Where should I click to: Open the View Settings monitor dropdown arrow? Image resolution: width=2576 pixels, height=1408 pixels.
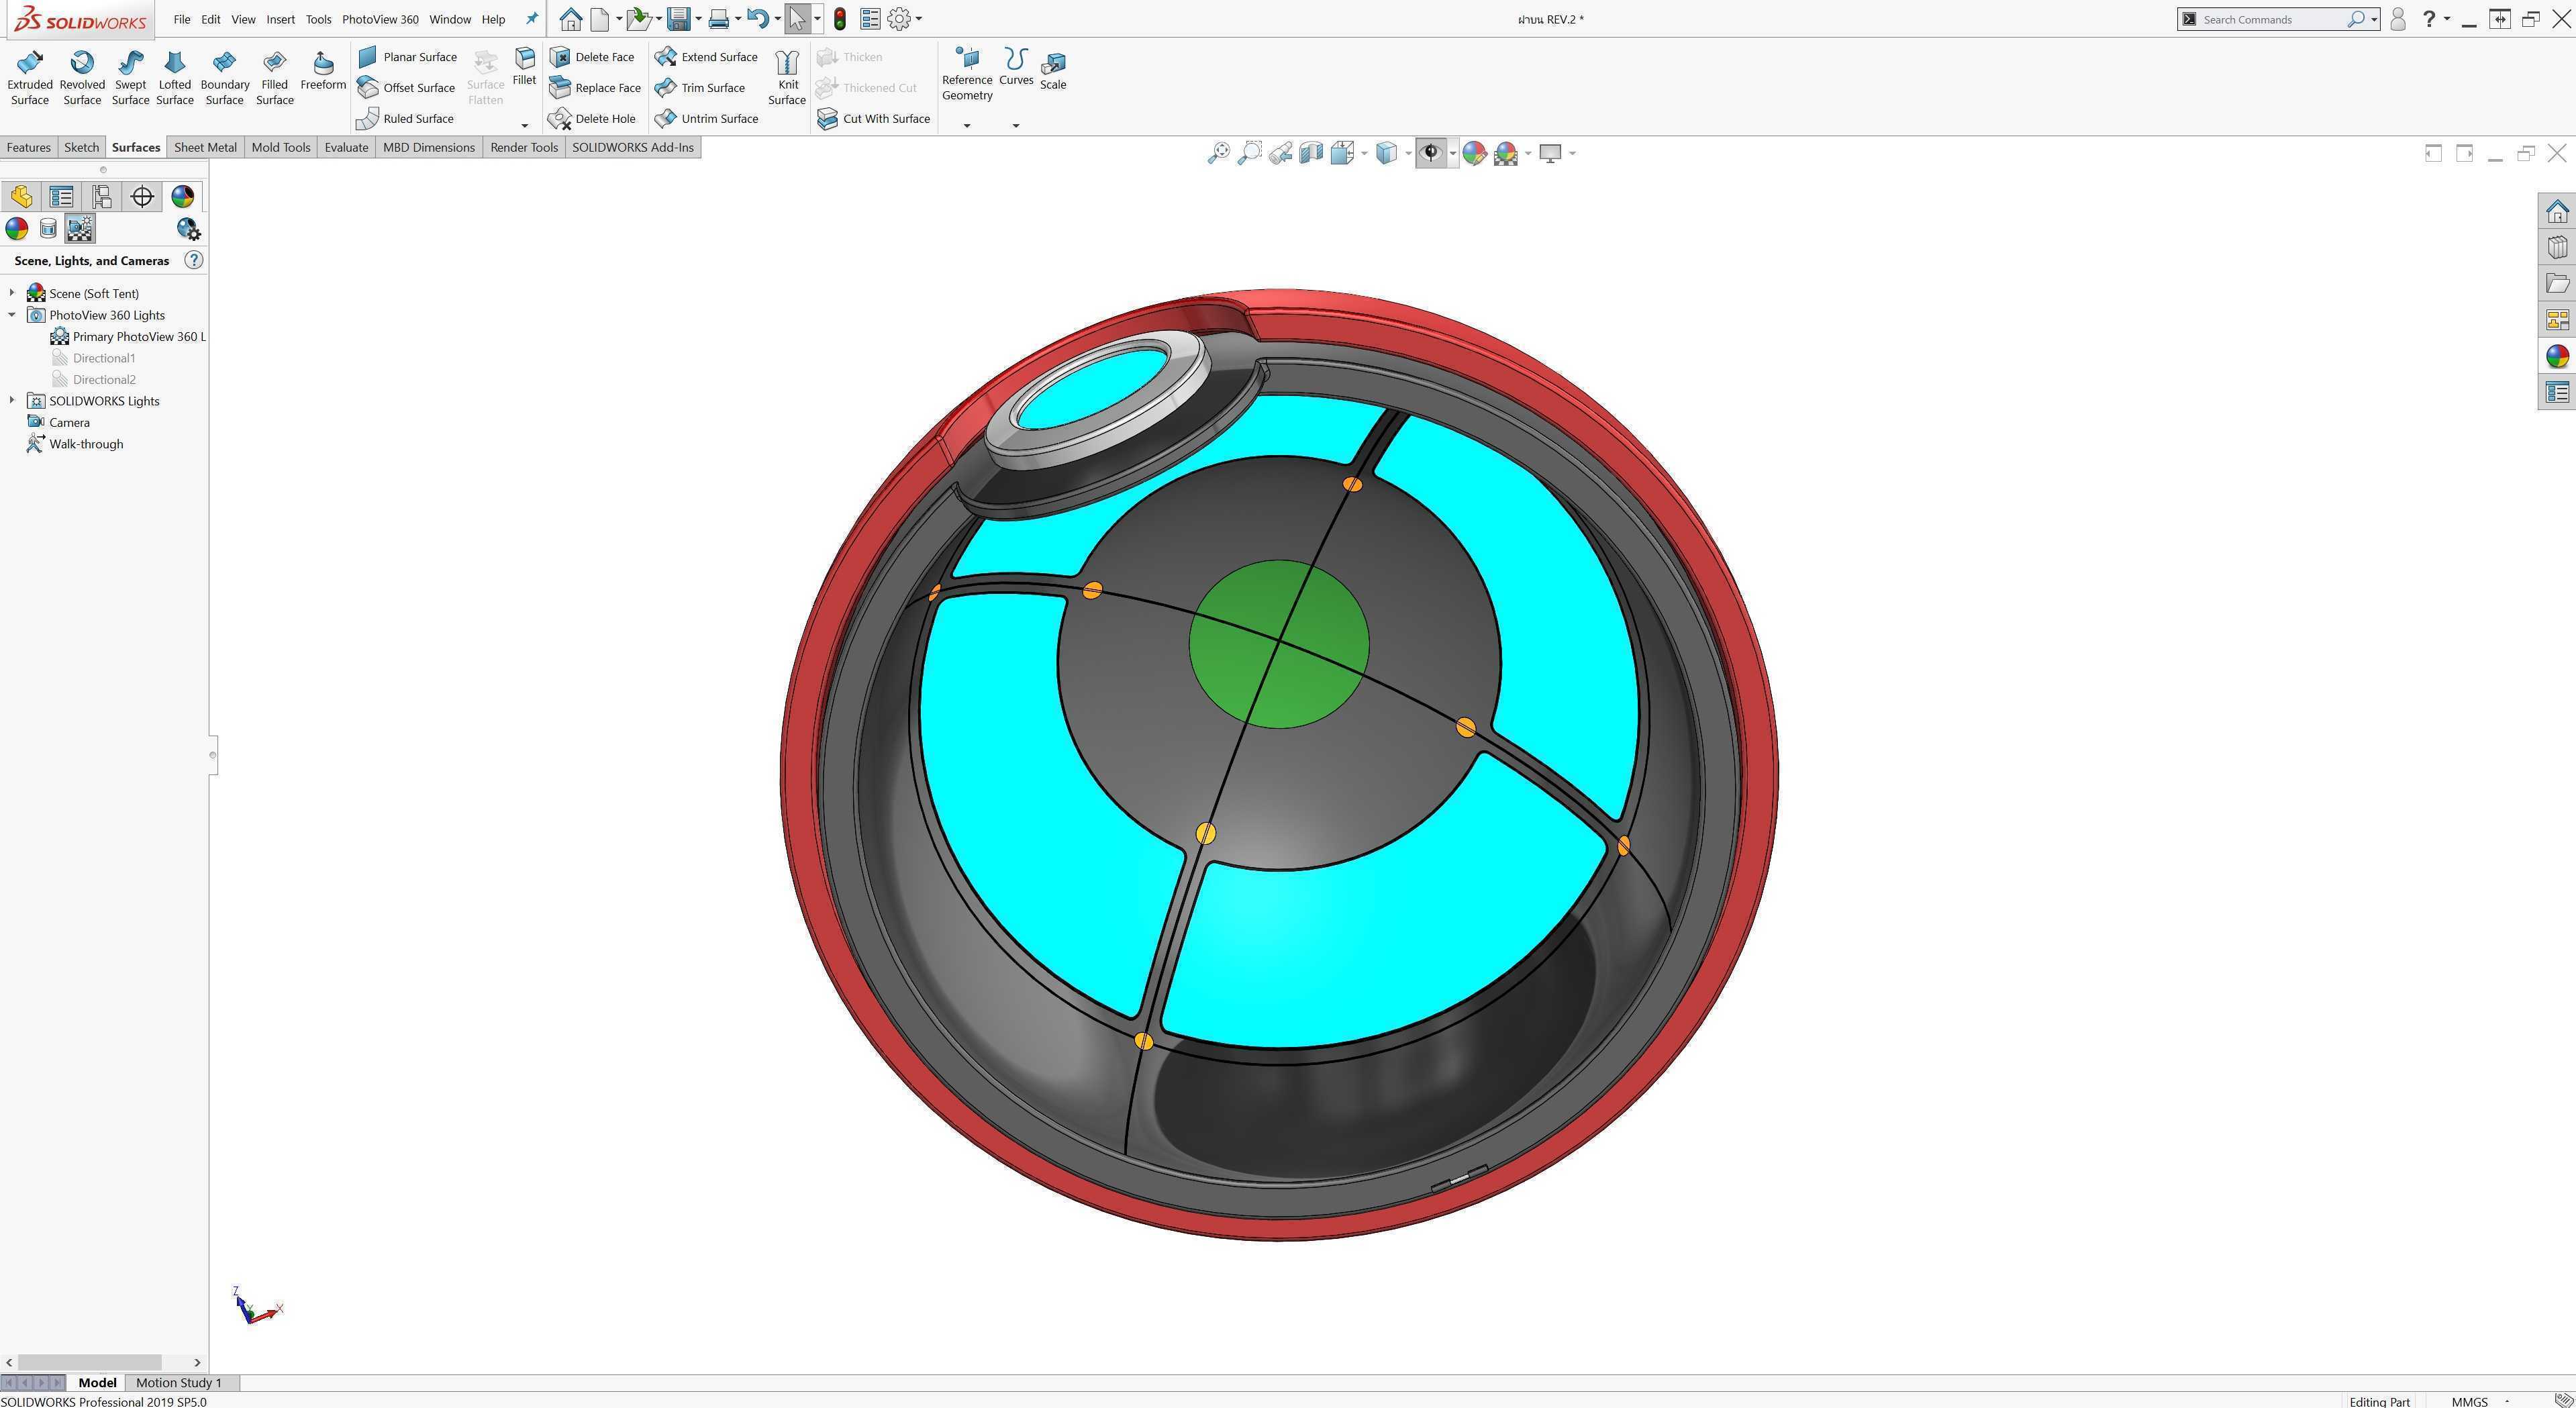click(x=1573, y=153)
